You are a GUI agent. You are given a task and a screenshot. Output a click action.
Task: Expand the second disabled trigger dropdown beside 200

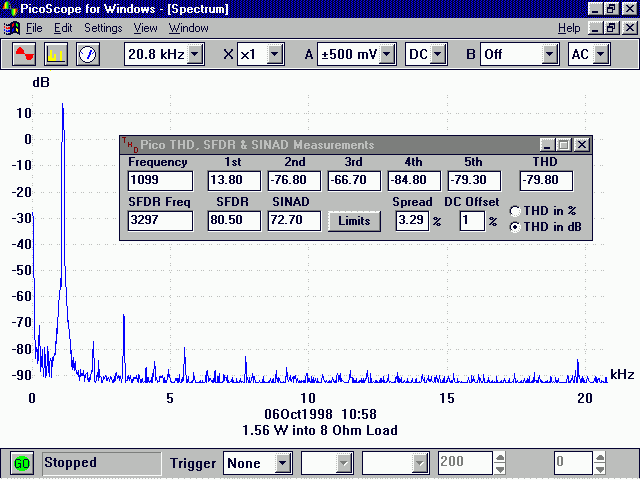click(420, 463)
